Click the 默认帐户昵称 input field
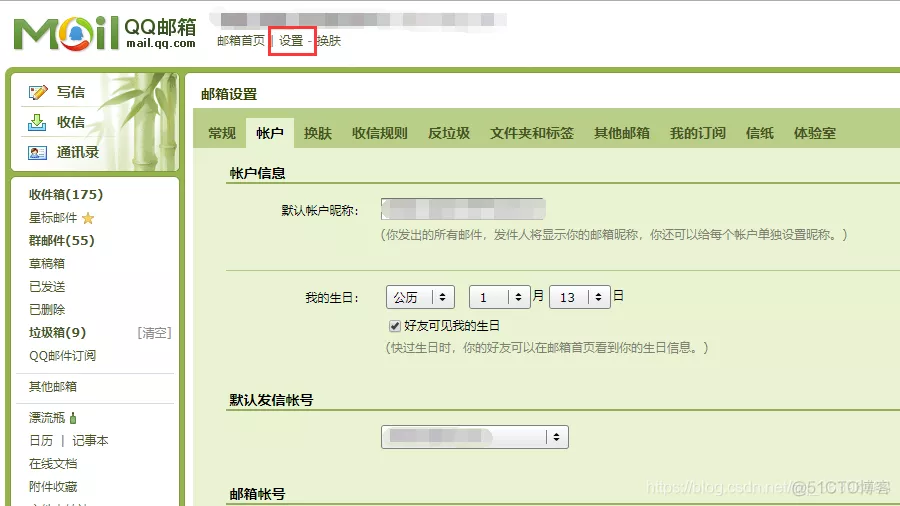Image resolution: width=900 pixels, height=506 pixels. pos(463,209)
